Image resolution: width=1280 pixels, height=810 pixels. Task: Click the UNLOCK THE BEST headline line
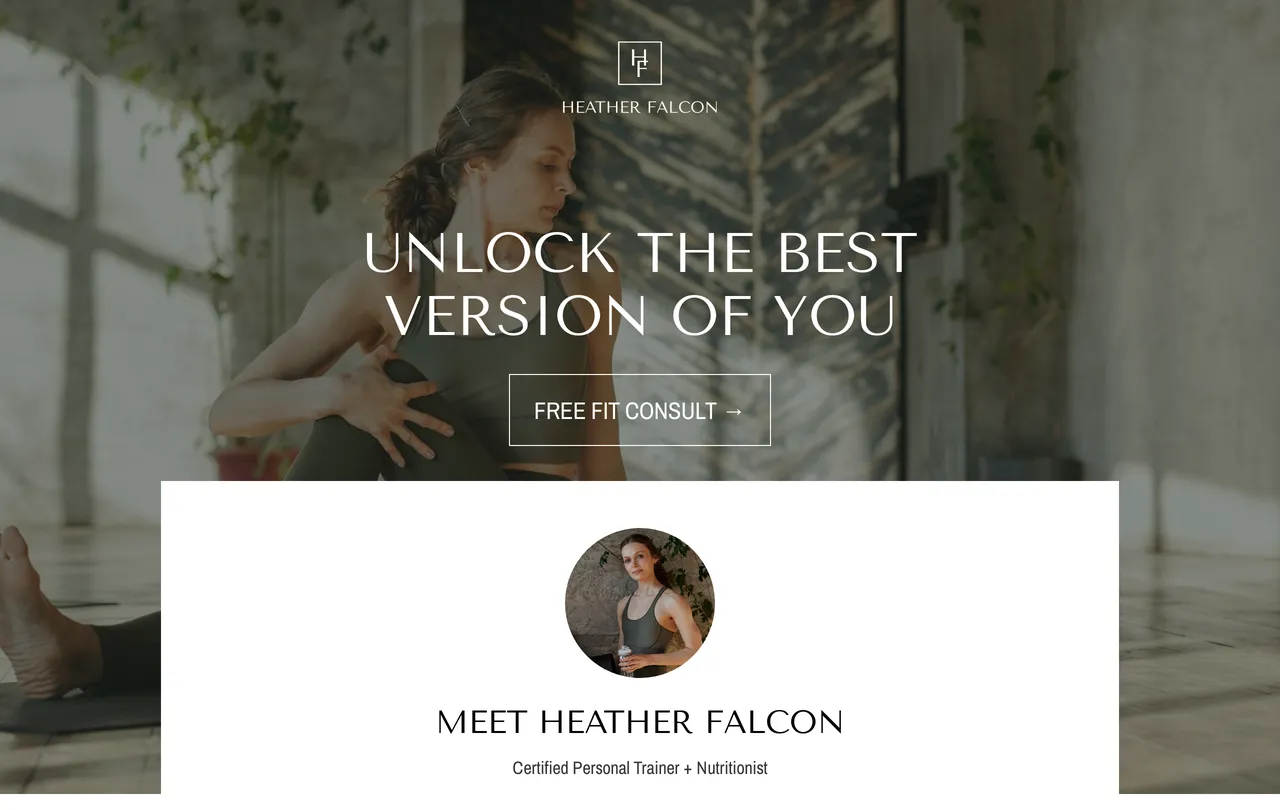point(640,253)
